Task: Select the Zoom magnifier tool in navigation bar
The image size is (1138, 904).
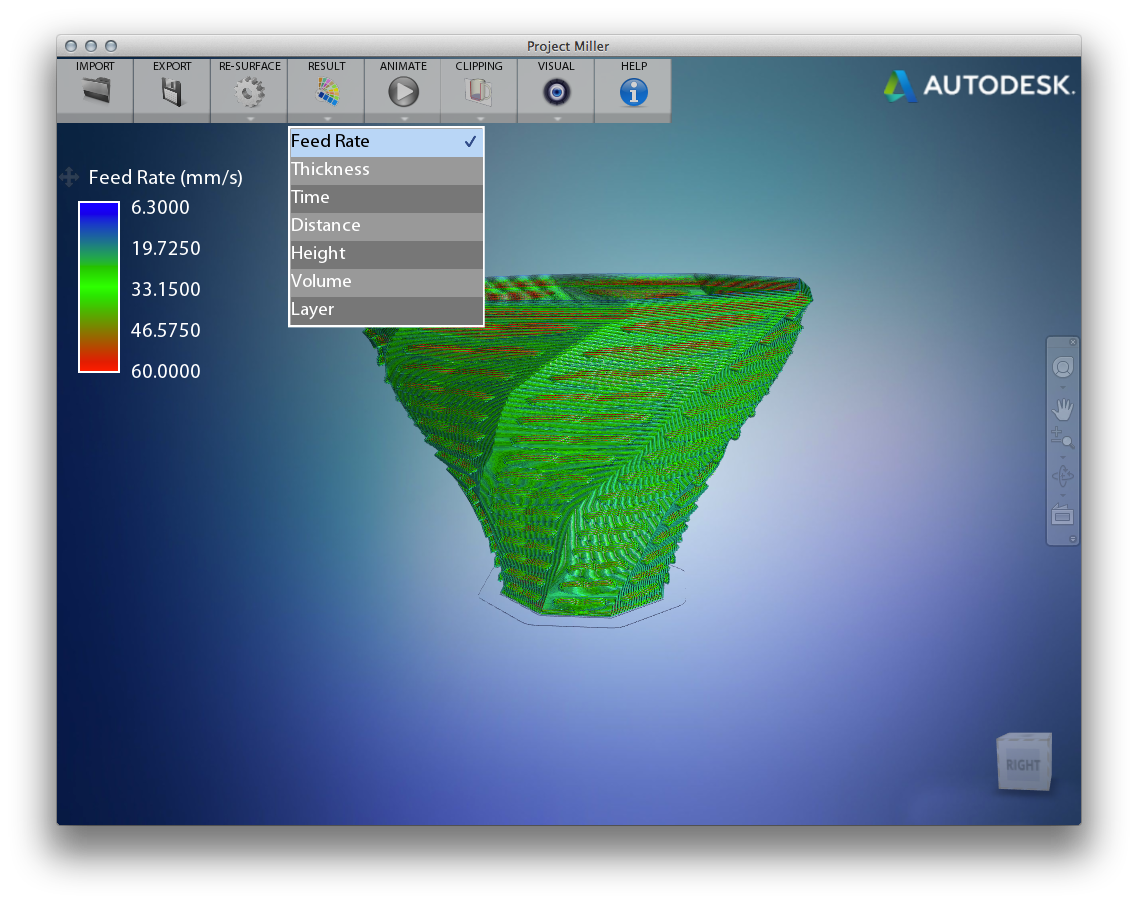Action: [x=1062, y=437]
